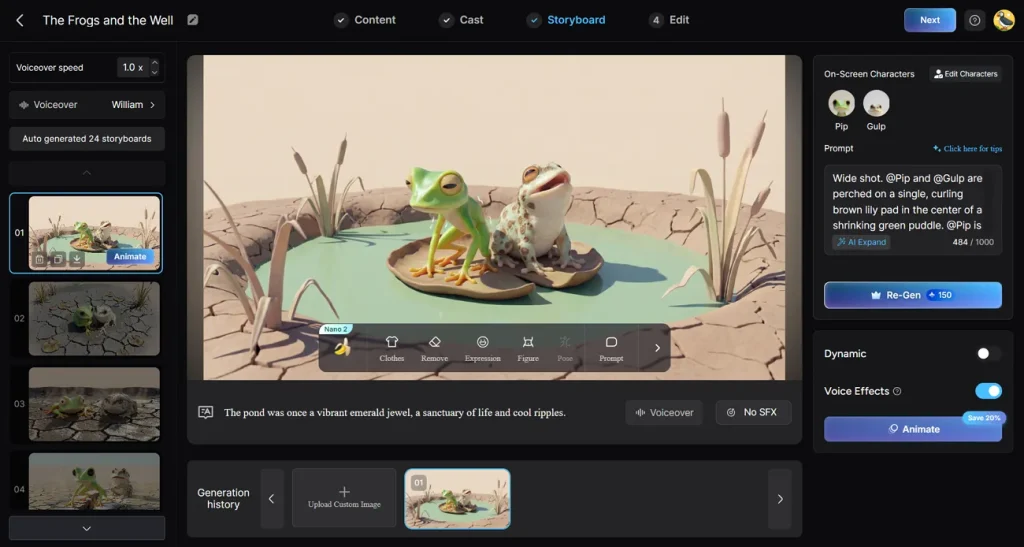The width and height of the screenshot is (1024, 547).
Task: Click the Next button
Action: pyautogui.click(x=929, y=20)
